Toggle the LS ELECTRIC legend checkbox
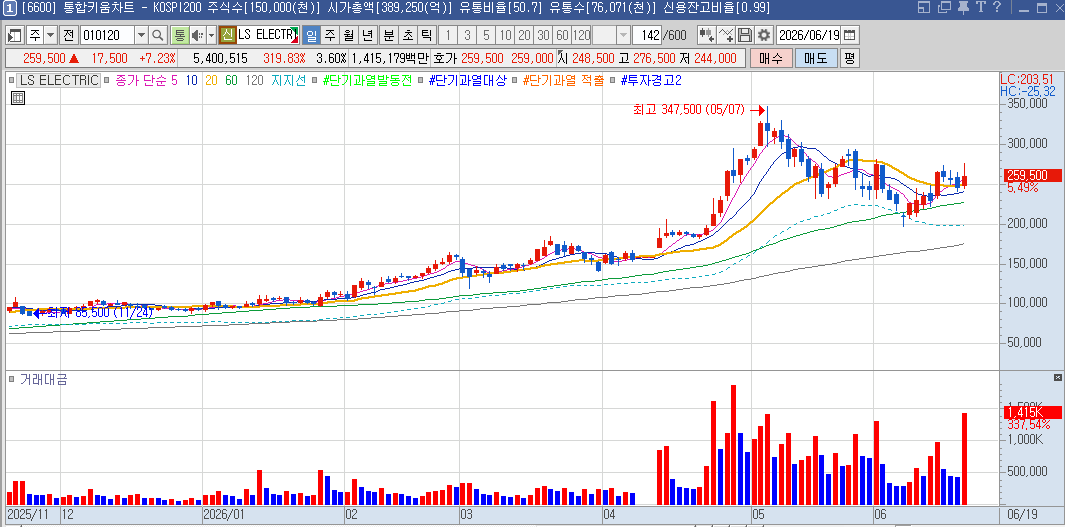Image resolution: width=1065 pixels, height=527 pixels. (x=11, y=80)
